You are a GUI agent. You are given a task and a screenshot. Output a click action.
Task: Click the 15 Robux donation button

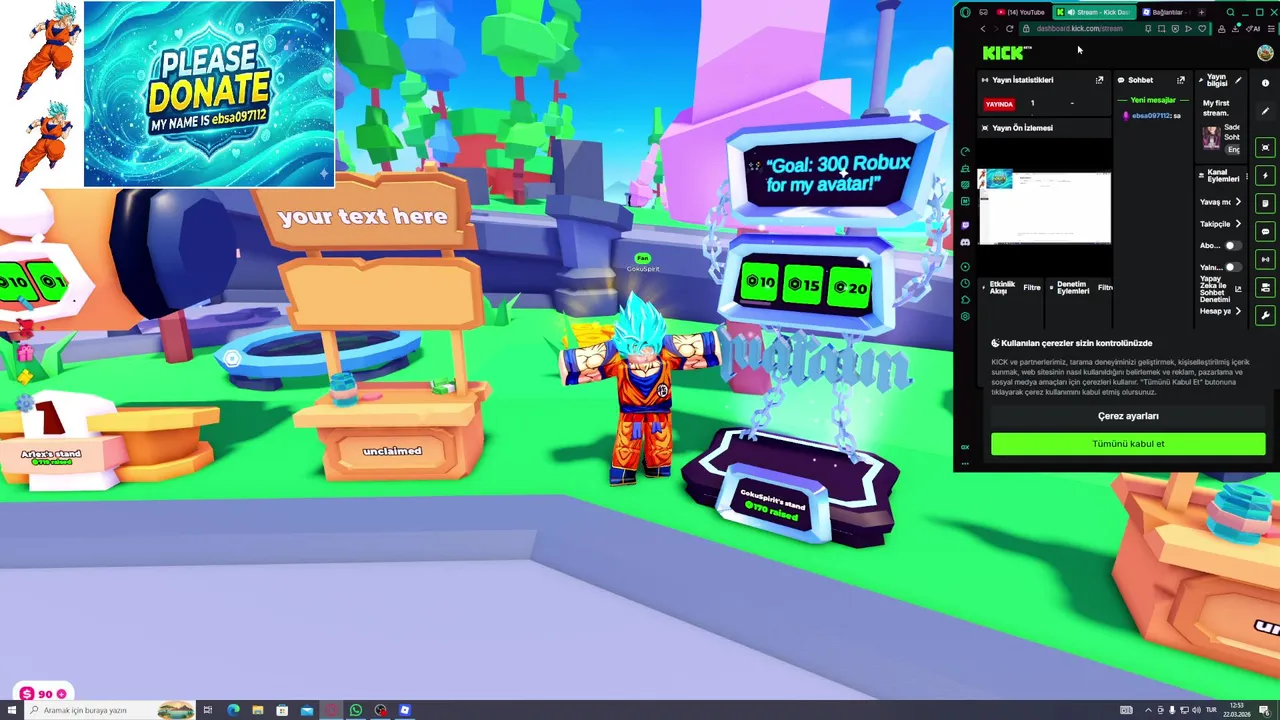click(x=805, y=286)
